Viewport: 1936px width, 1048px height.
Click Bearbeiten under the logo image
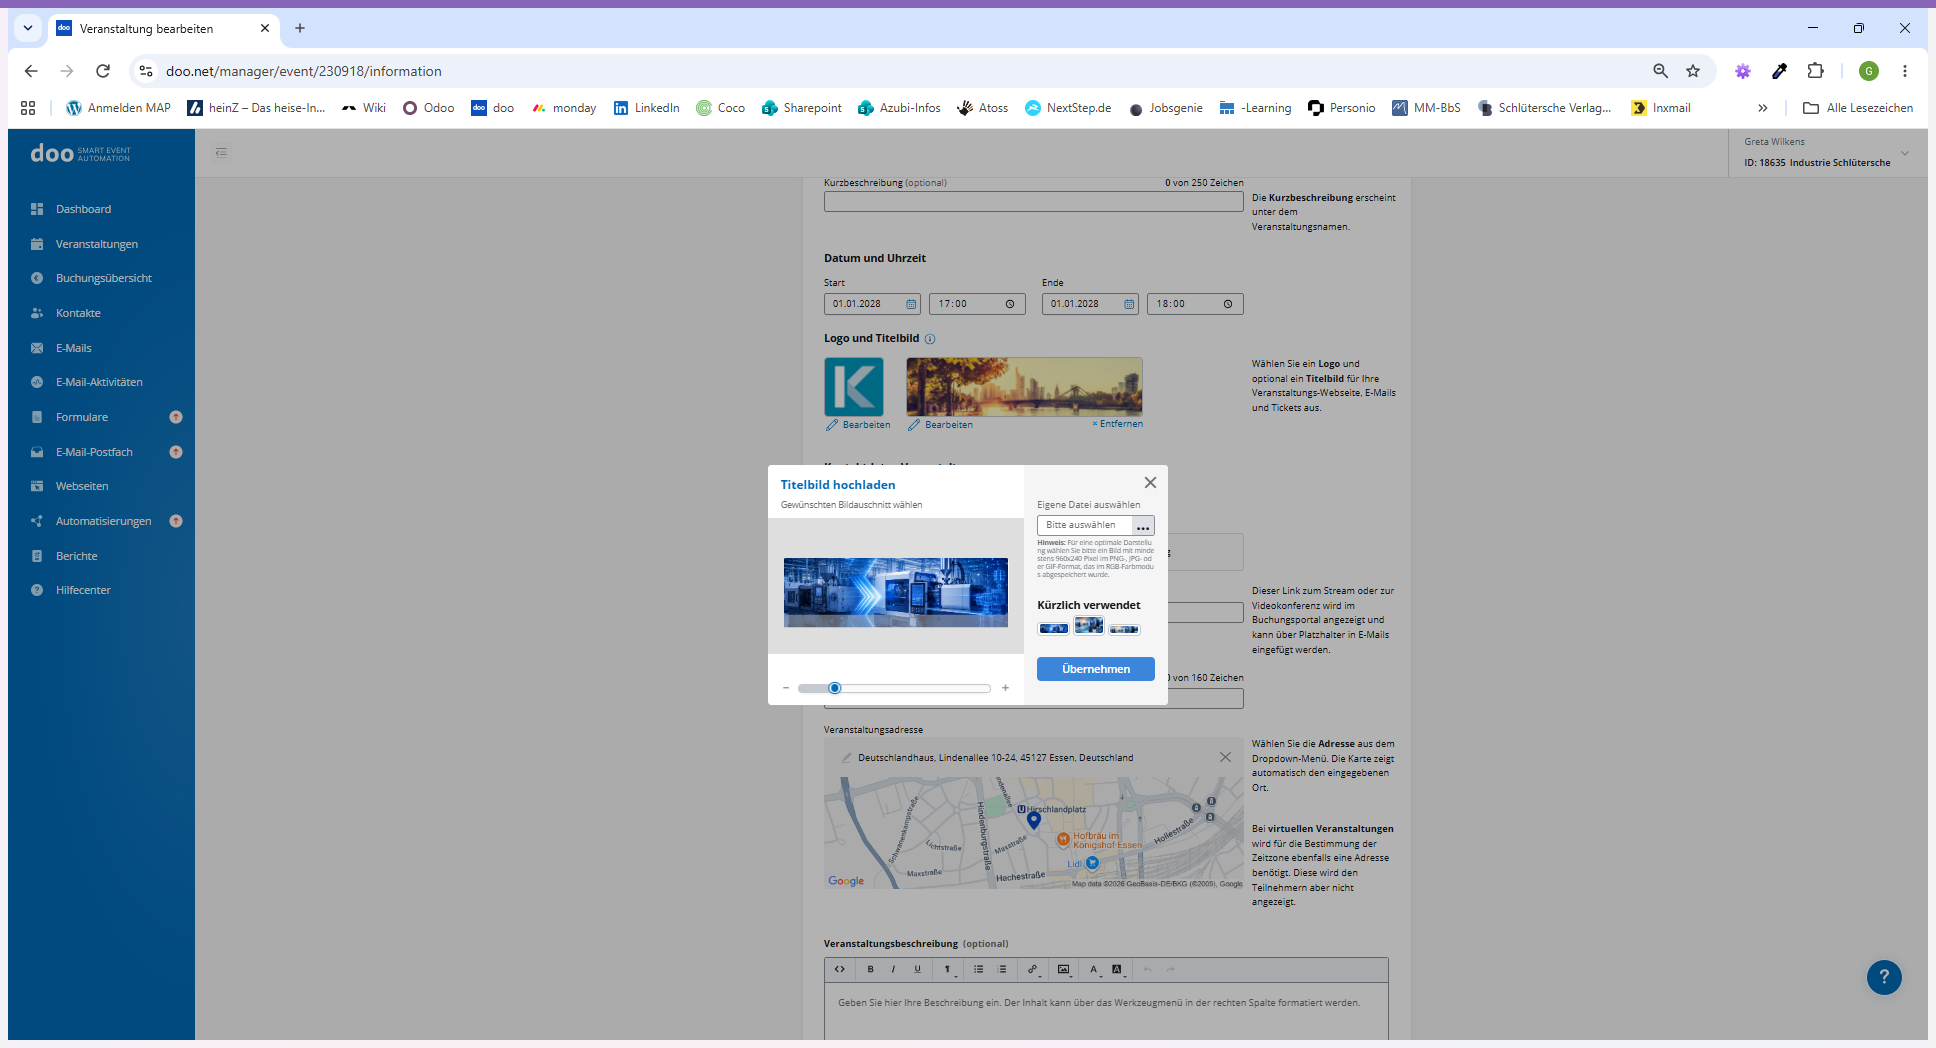(858, 425)
